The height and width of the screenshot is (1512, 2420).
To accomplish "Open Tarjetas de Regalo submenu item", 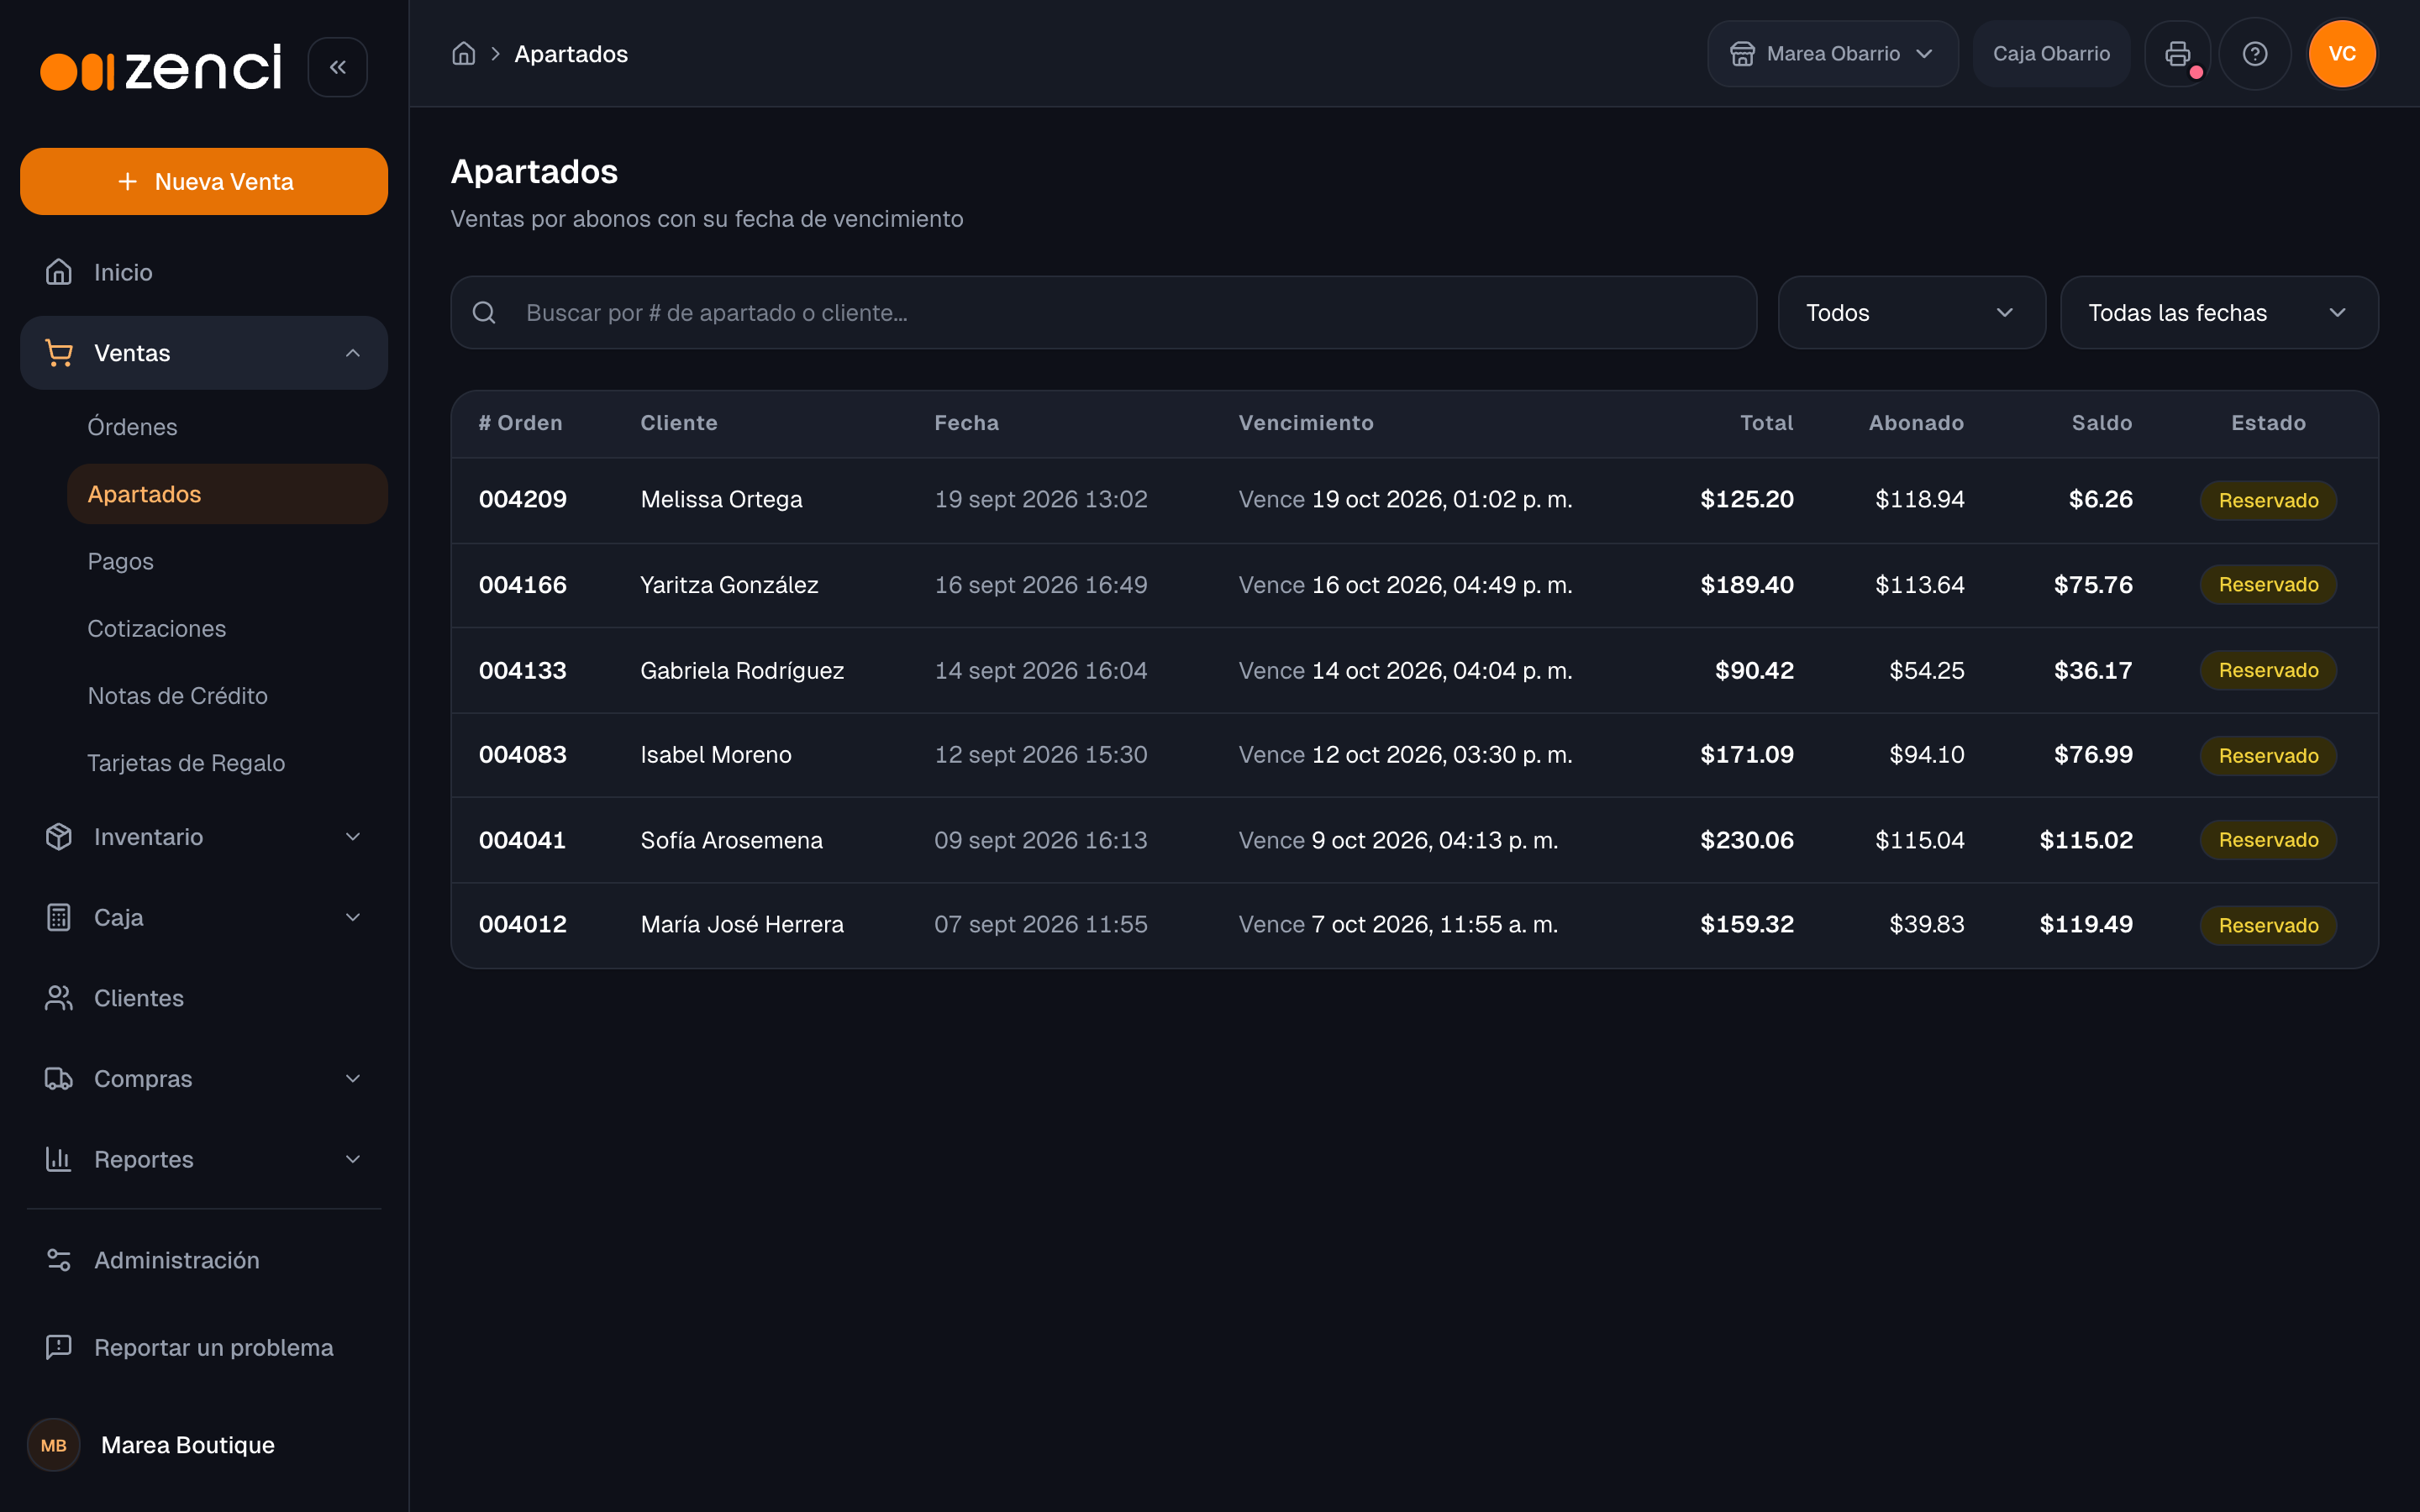I will tap(227, 763).
